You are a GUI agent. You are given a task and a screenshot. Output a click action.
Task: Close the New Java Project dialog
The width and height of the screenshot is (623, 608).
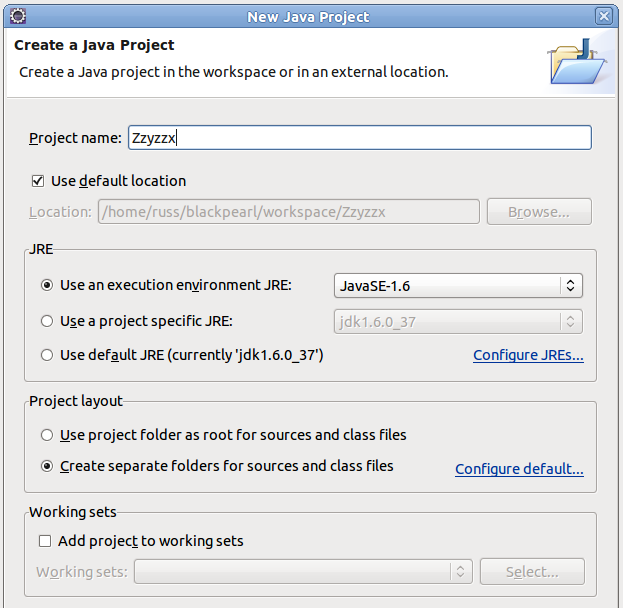(604, 16)
